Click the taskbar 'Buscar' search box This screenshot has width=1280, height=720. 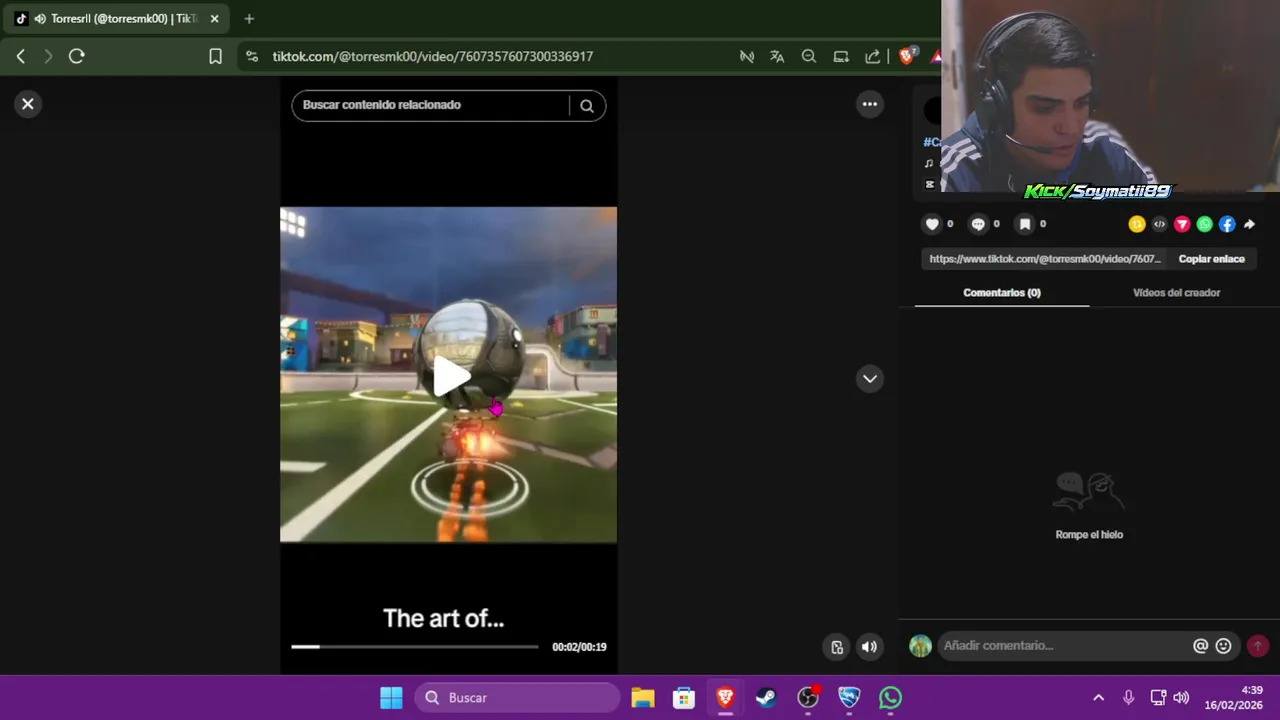click(x=518, y=698)
